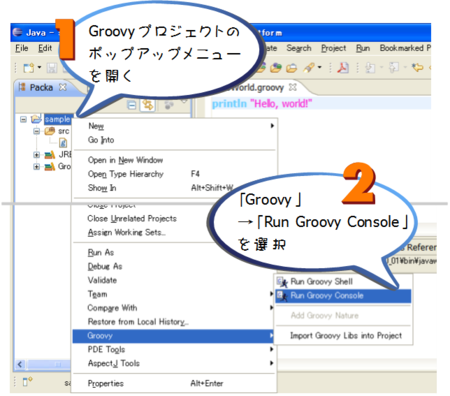The image size is (450, 396).
Task: Open the PDE Tools submenu
Action: point(175,350)
